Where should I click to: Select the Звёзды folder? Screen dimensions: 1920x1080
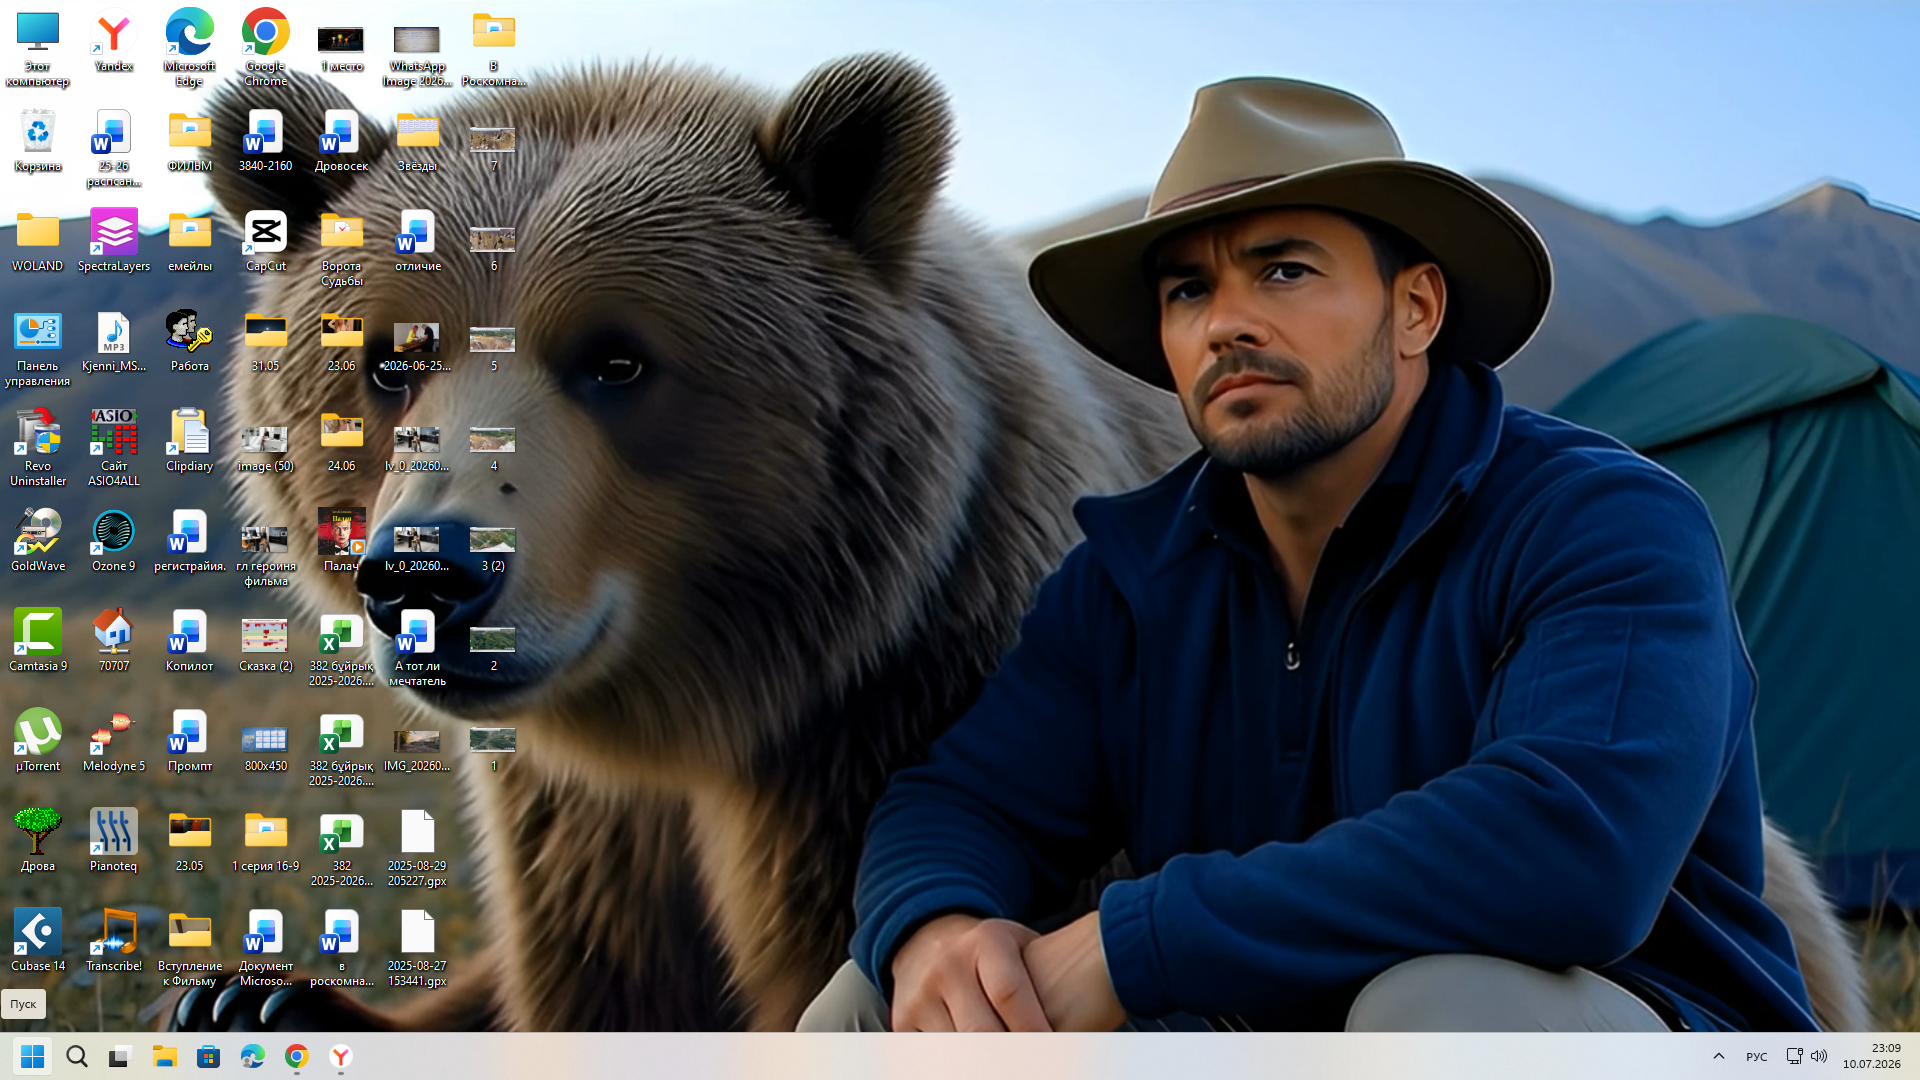418,140
